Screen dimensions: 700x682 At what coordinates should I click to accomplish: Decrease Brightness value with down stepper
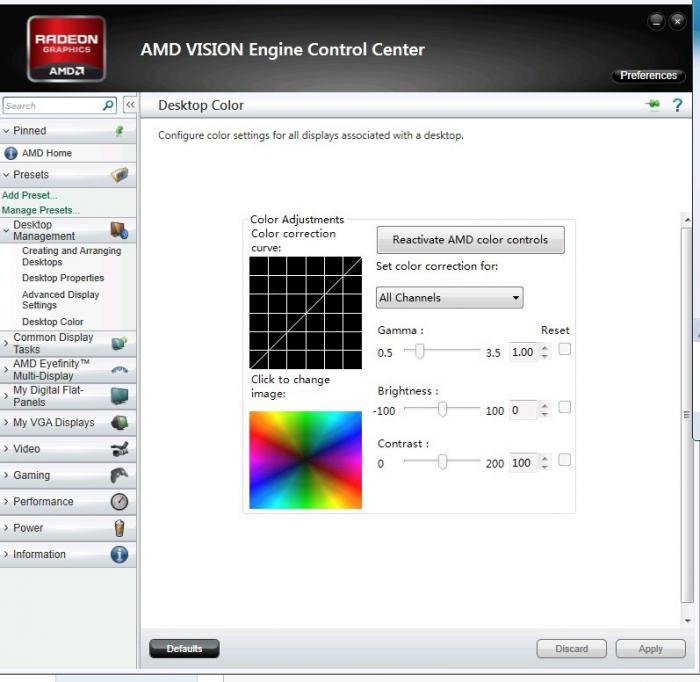(x=544, y=414)
